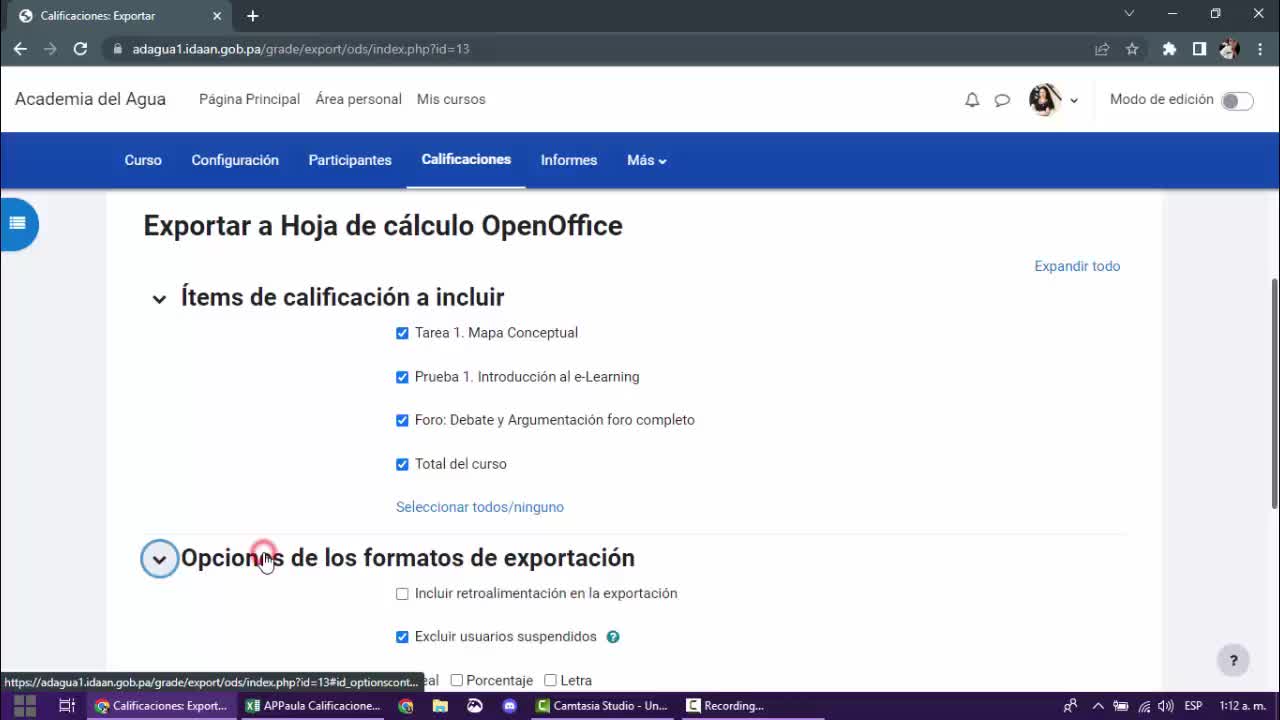Open the notifications bell

coord(972,100)
